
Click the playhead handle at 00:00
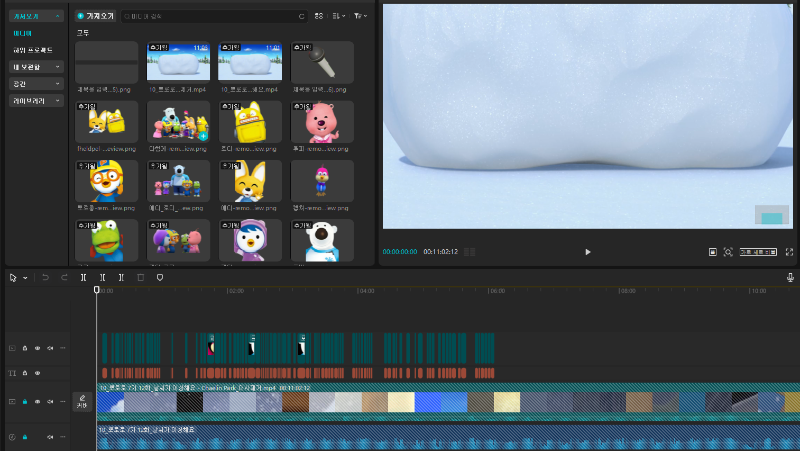pyautogui.click(x=96, y=290)
